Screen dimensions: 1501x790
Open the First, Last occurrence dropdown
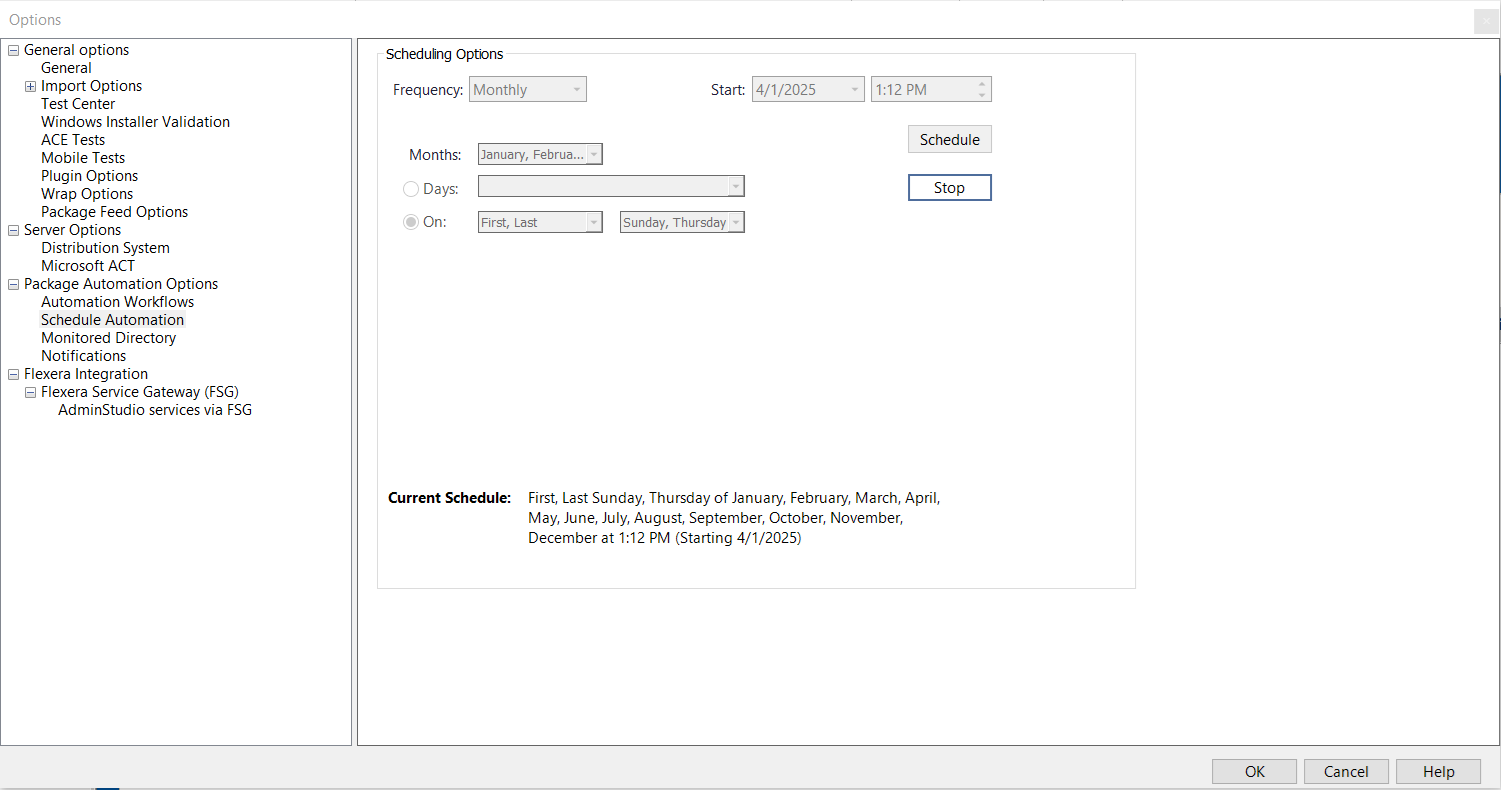point(540,223)
